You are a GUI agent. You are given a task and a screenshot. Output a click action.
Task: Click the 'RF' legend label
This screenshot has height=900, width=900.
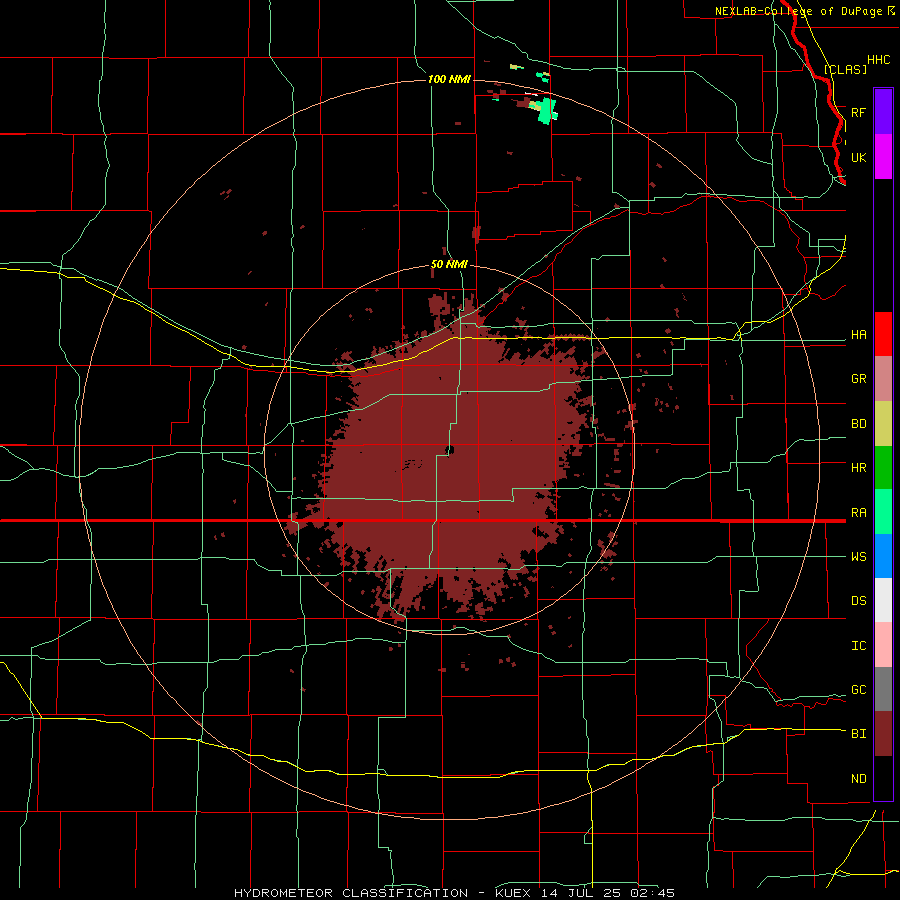point(858,112)
